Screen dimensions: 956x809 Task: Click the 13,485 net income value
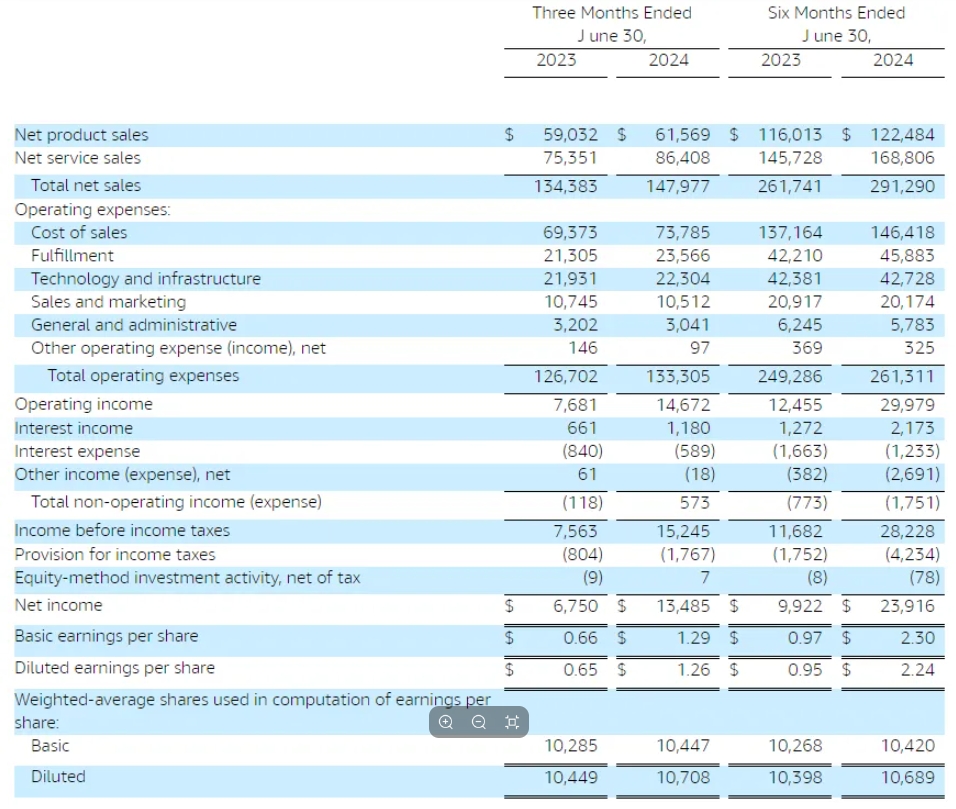pyautogui.click(x=681, y=606)
